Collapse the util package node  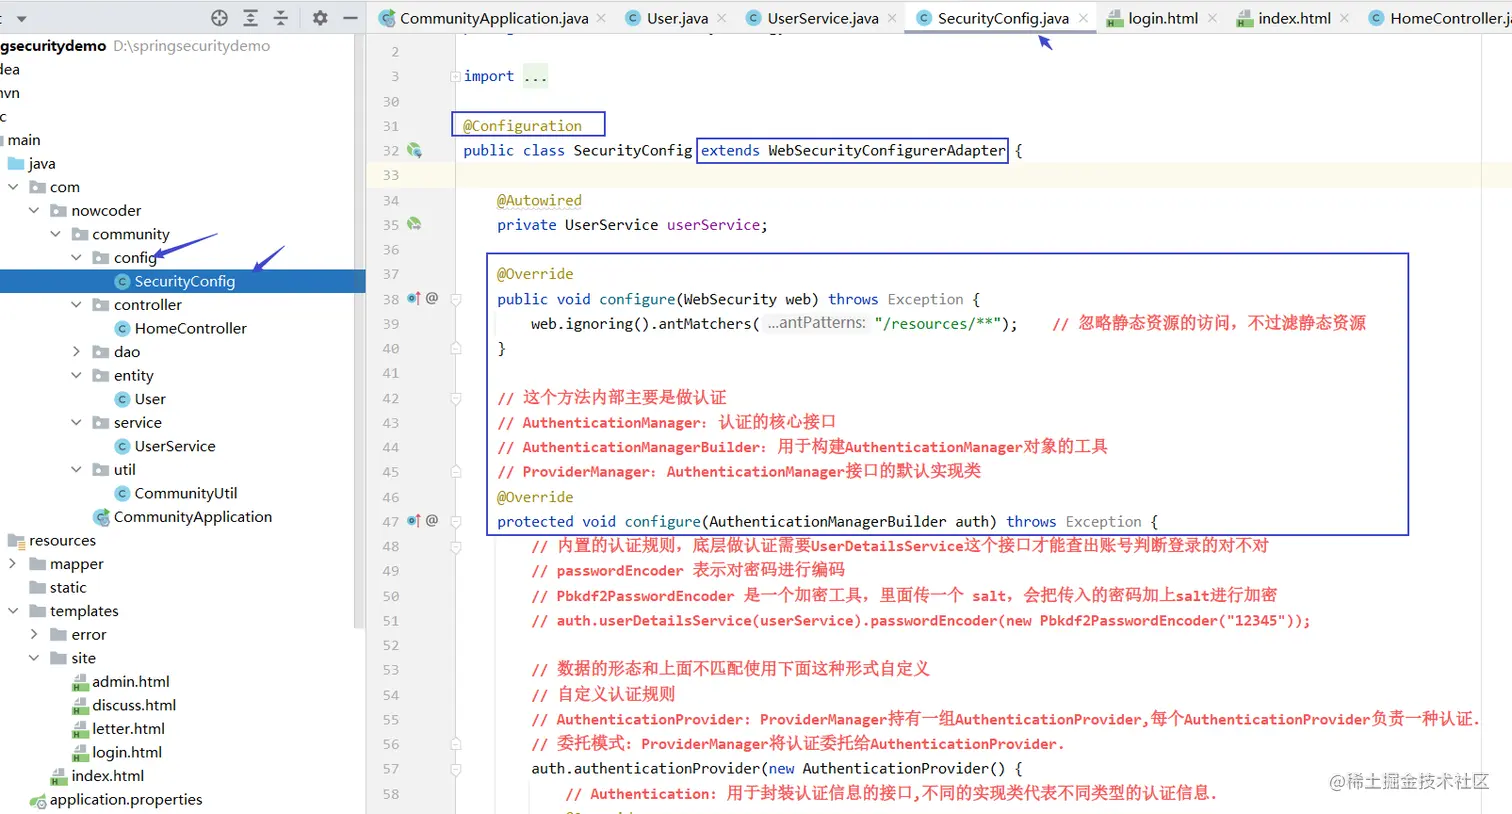pyautogui.click(x=76, y=469)
